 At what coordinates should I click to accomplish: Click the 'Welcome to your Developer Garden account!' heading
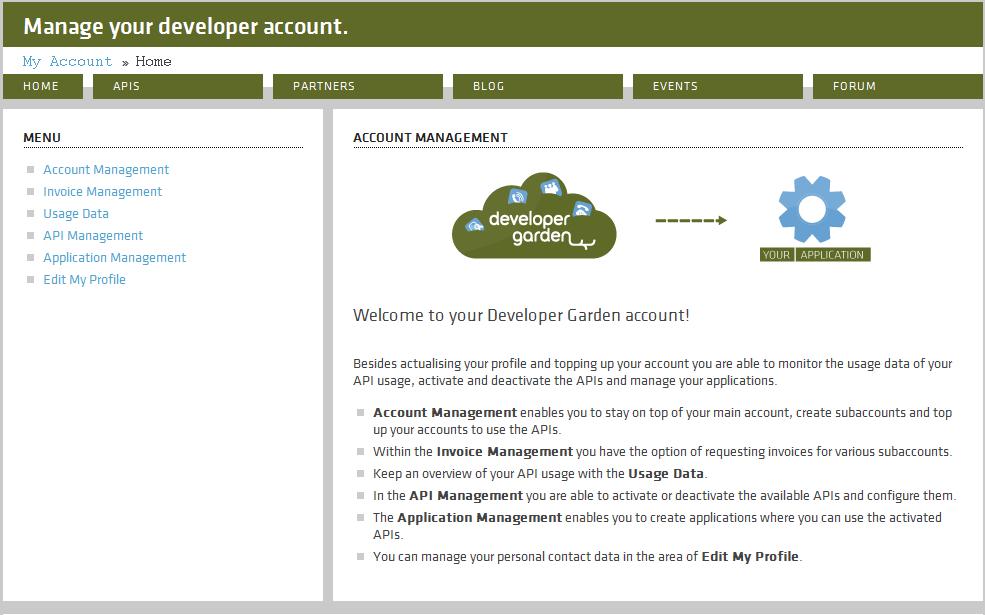coord(521,315)
